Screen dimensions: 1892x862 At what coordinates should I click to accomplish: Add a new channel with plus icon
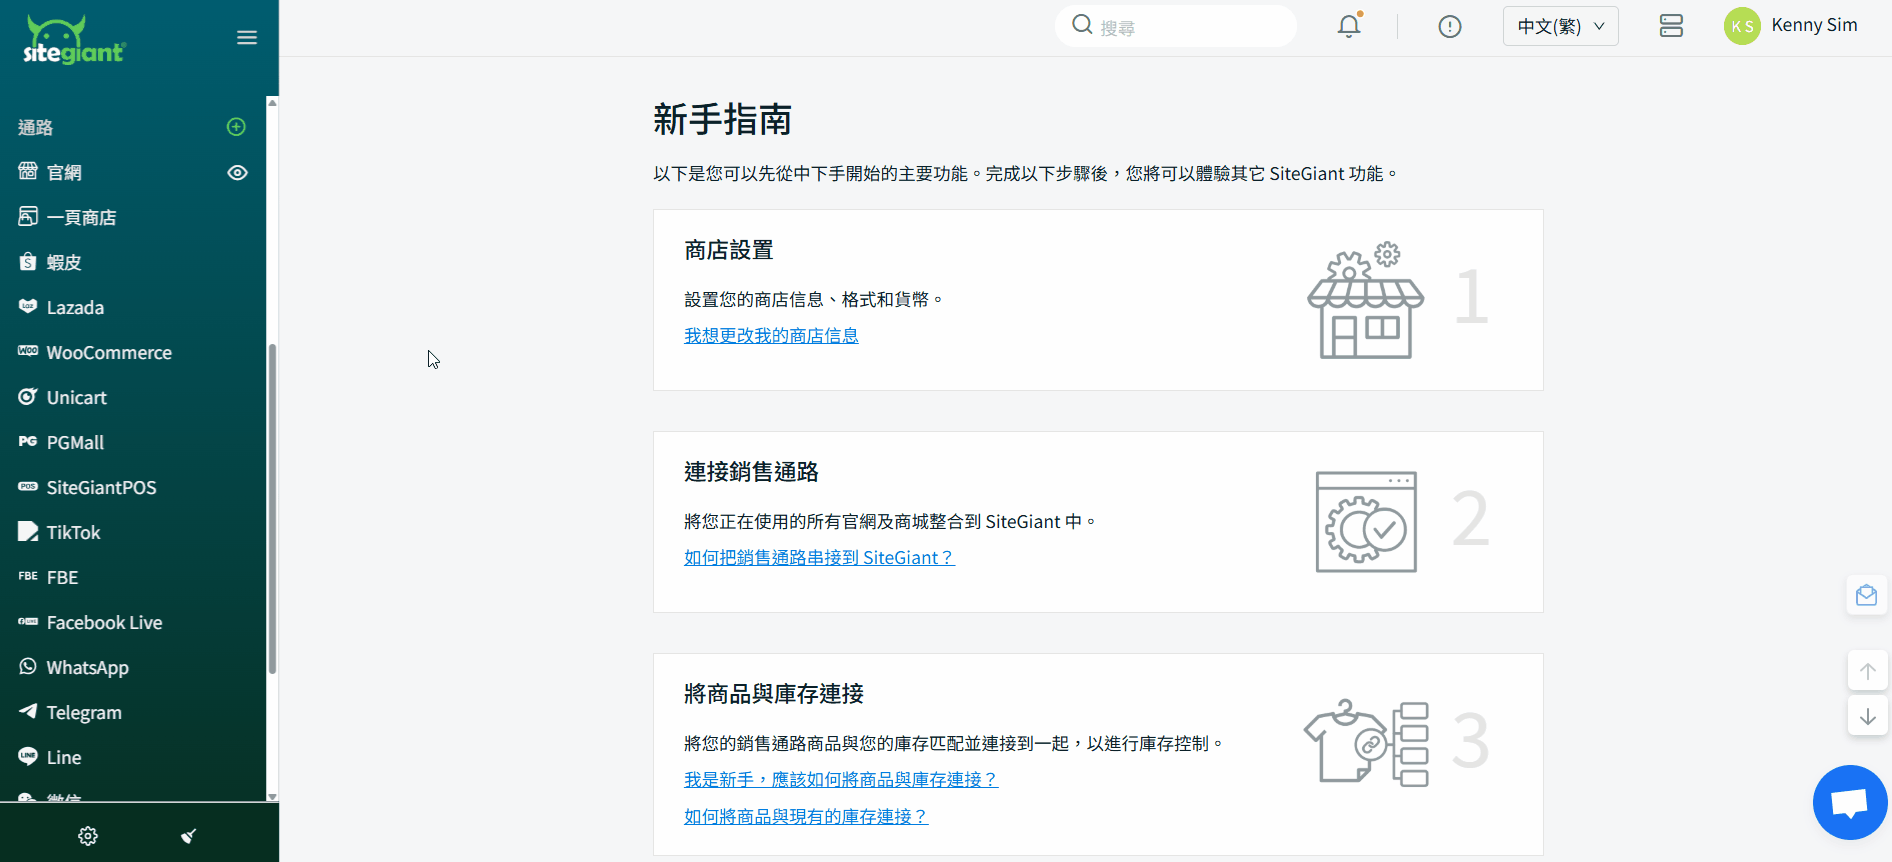236,127
